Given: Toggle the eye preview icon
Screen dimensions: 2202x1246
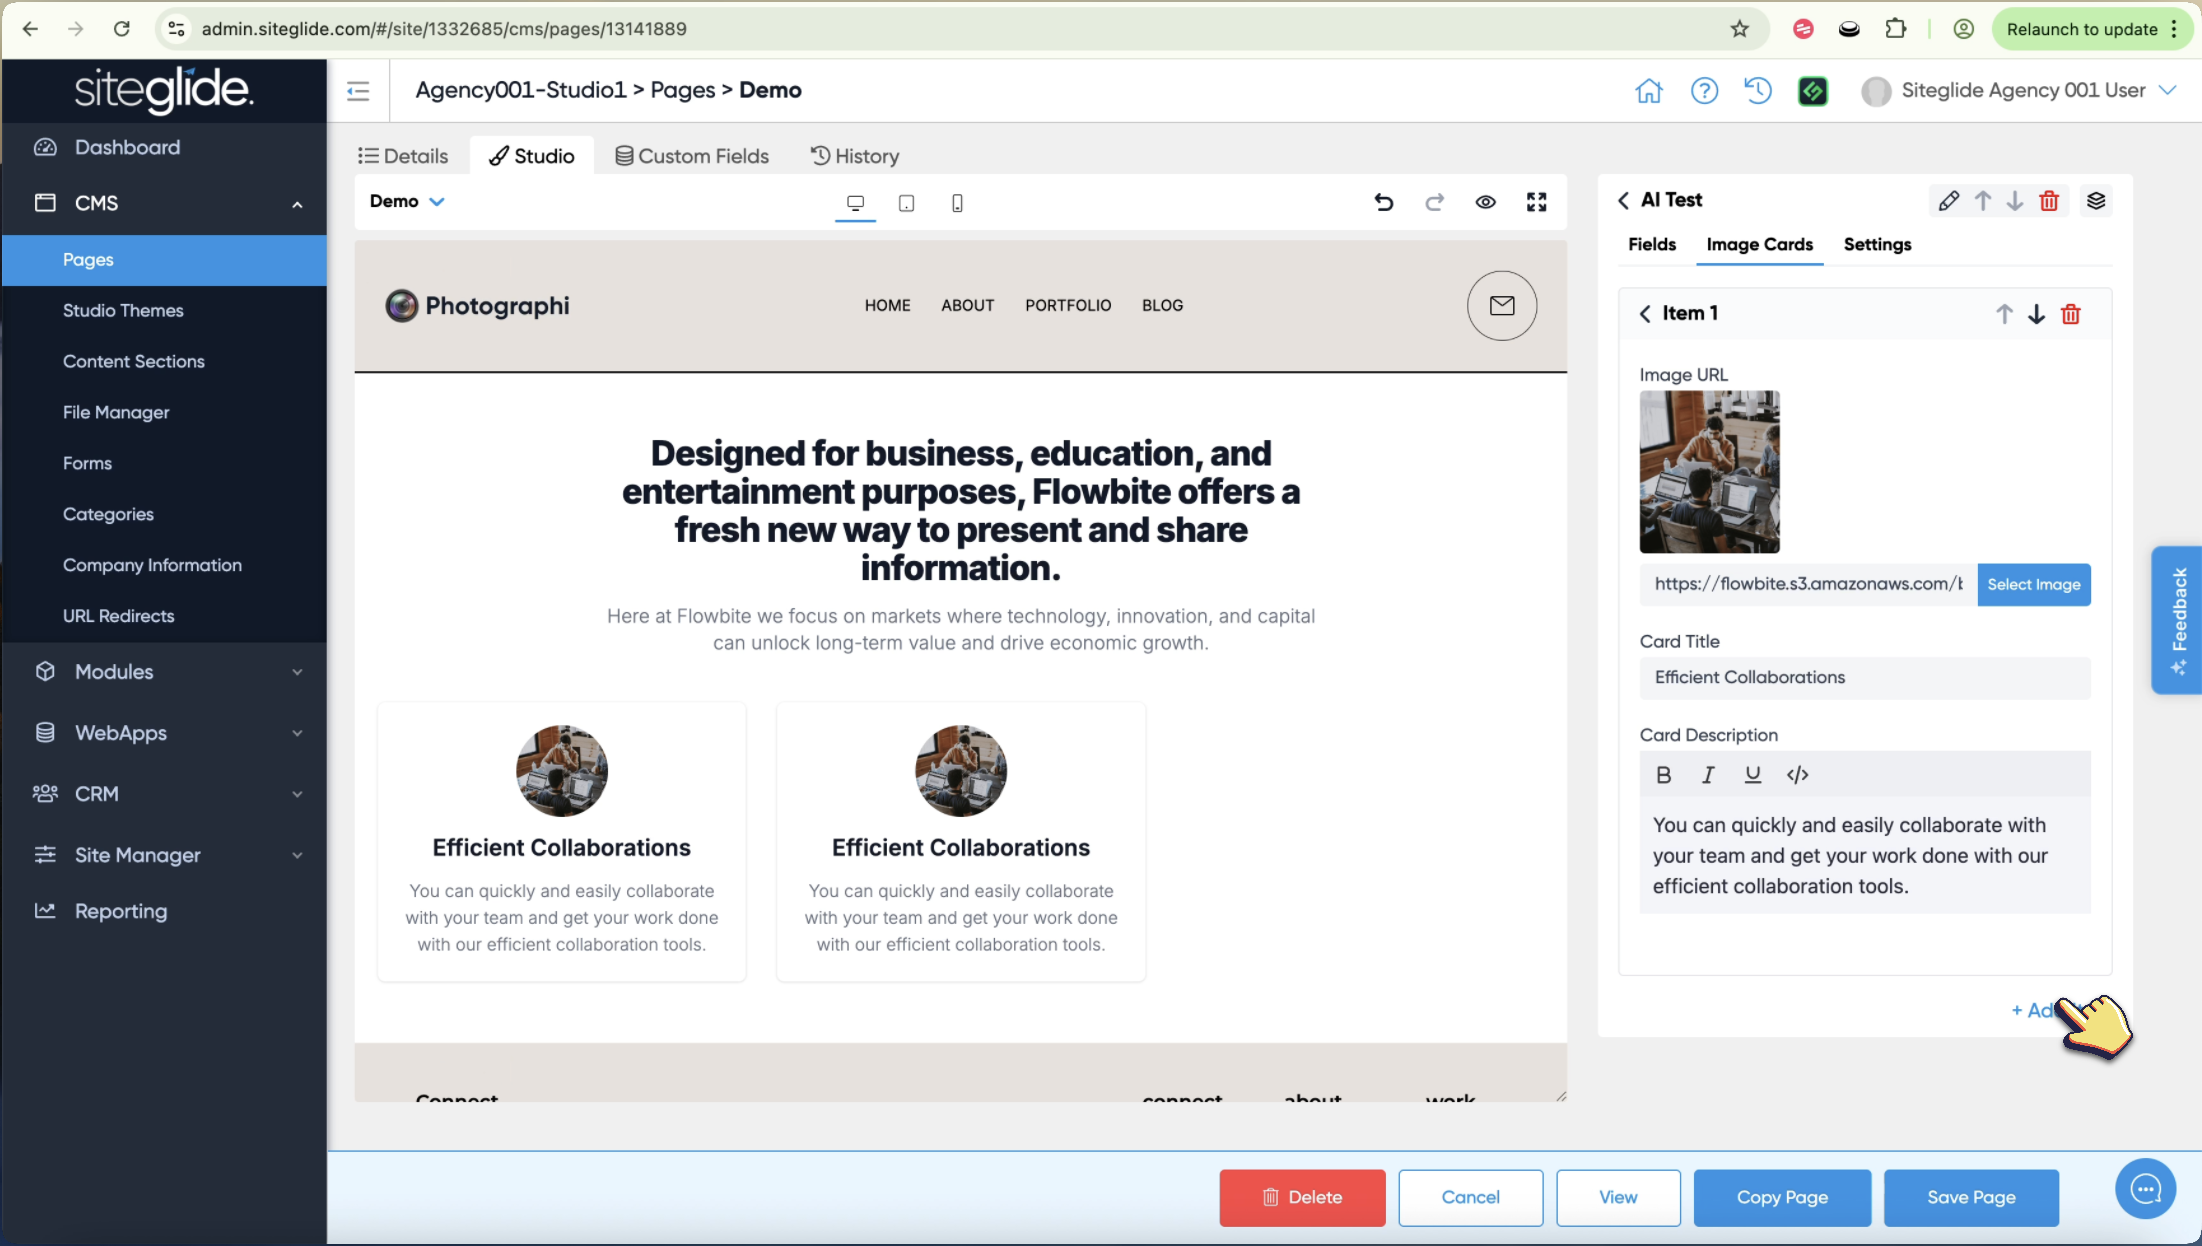Looking at the screenshot, I should (1485, 202).
